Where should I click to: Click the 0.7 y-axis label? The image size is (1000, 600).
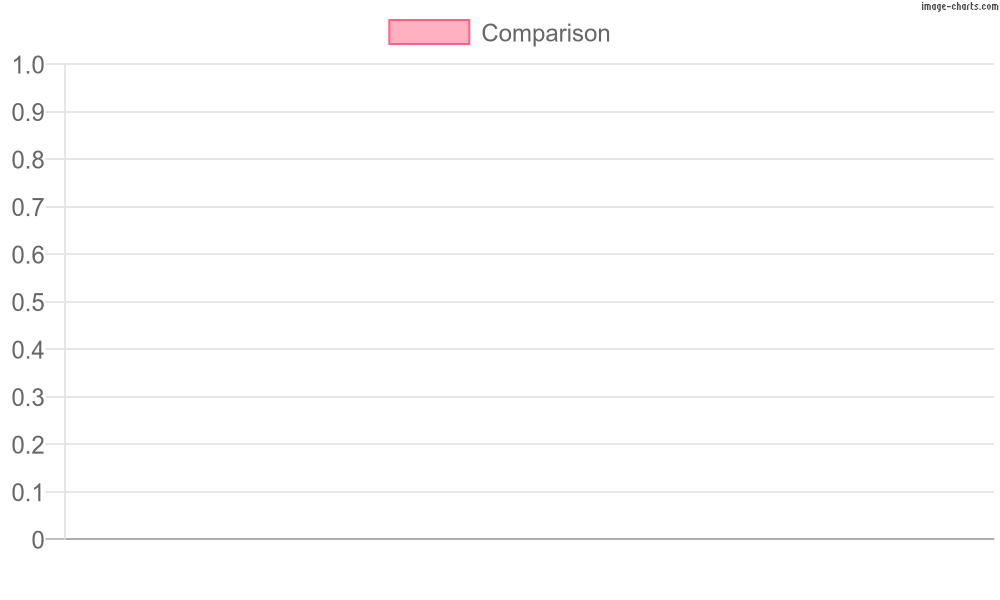point(28,208)
